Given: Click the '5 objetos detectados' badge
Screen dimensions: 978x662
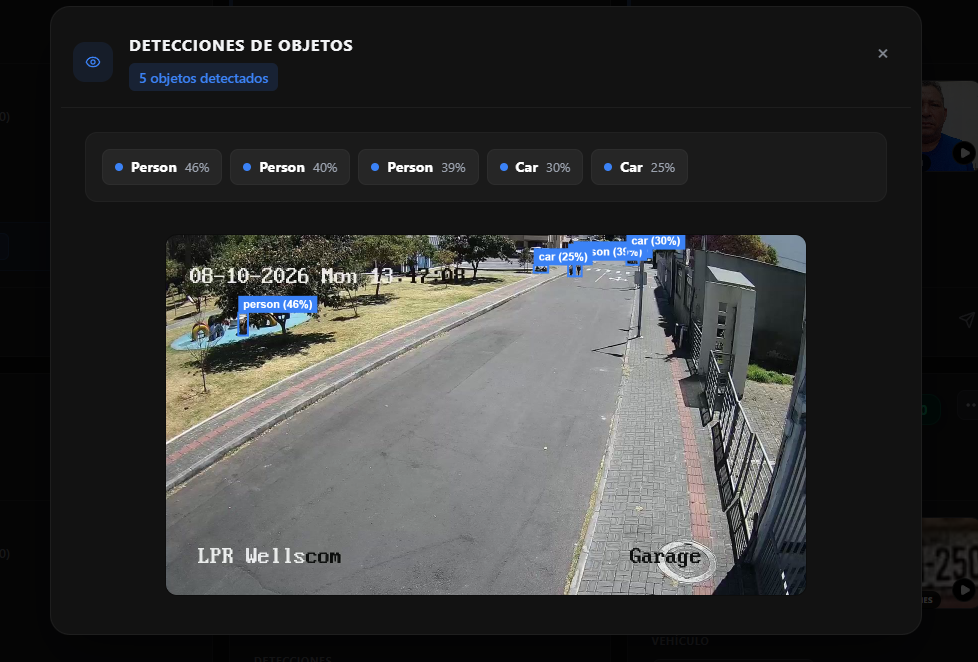Looking at the screenshot, I should click(x=203, y=78).
